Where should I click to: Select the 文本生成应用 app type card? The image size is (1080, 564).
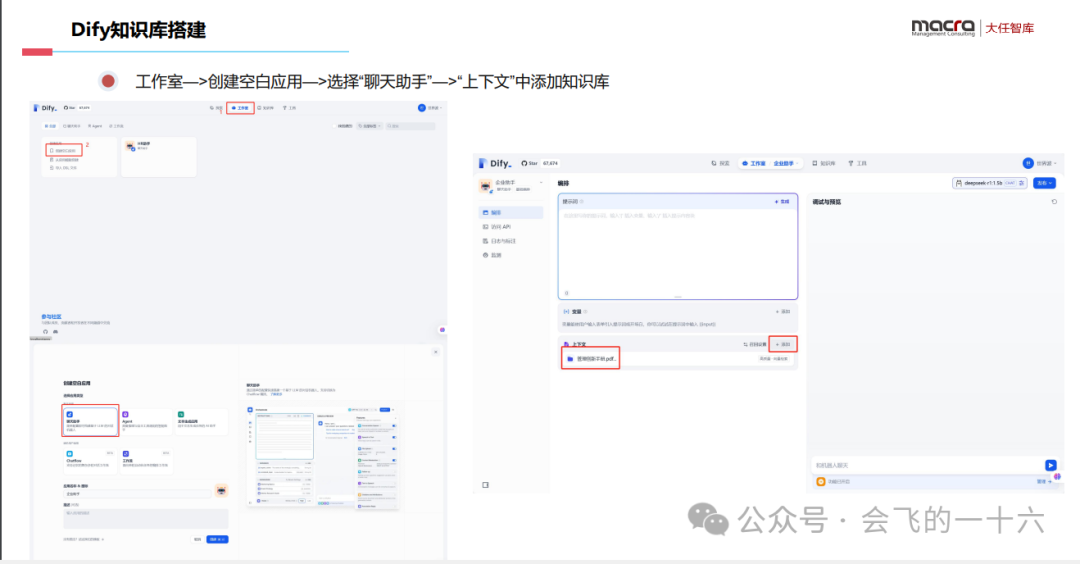click(201, 421)
